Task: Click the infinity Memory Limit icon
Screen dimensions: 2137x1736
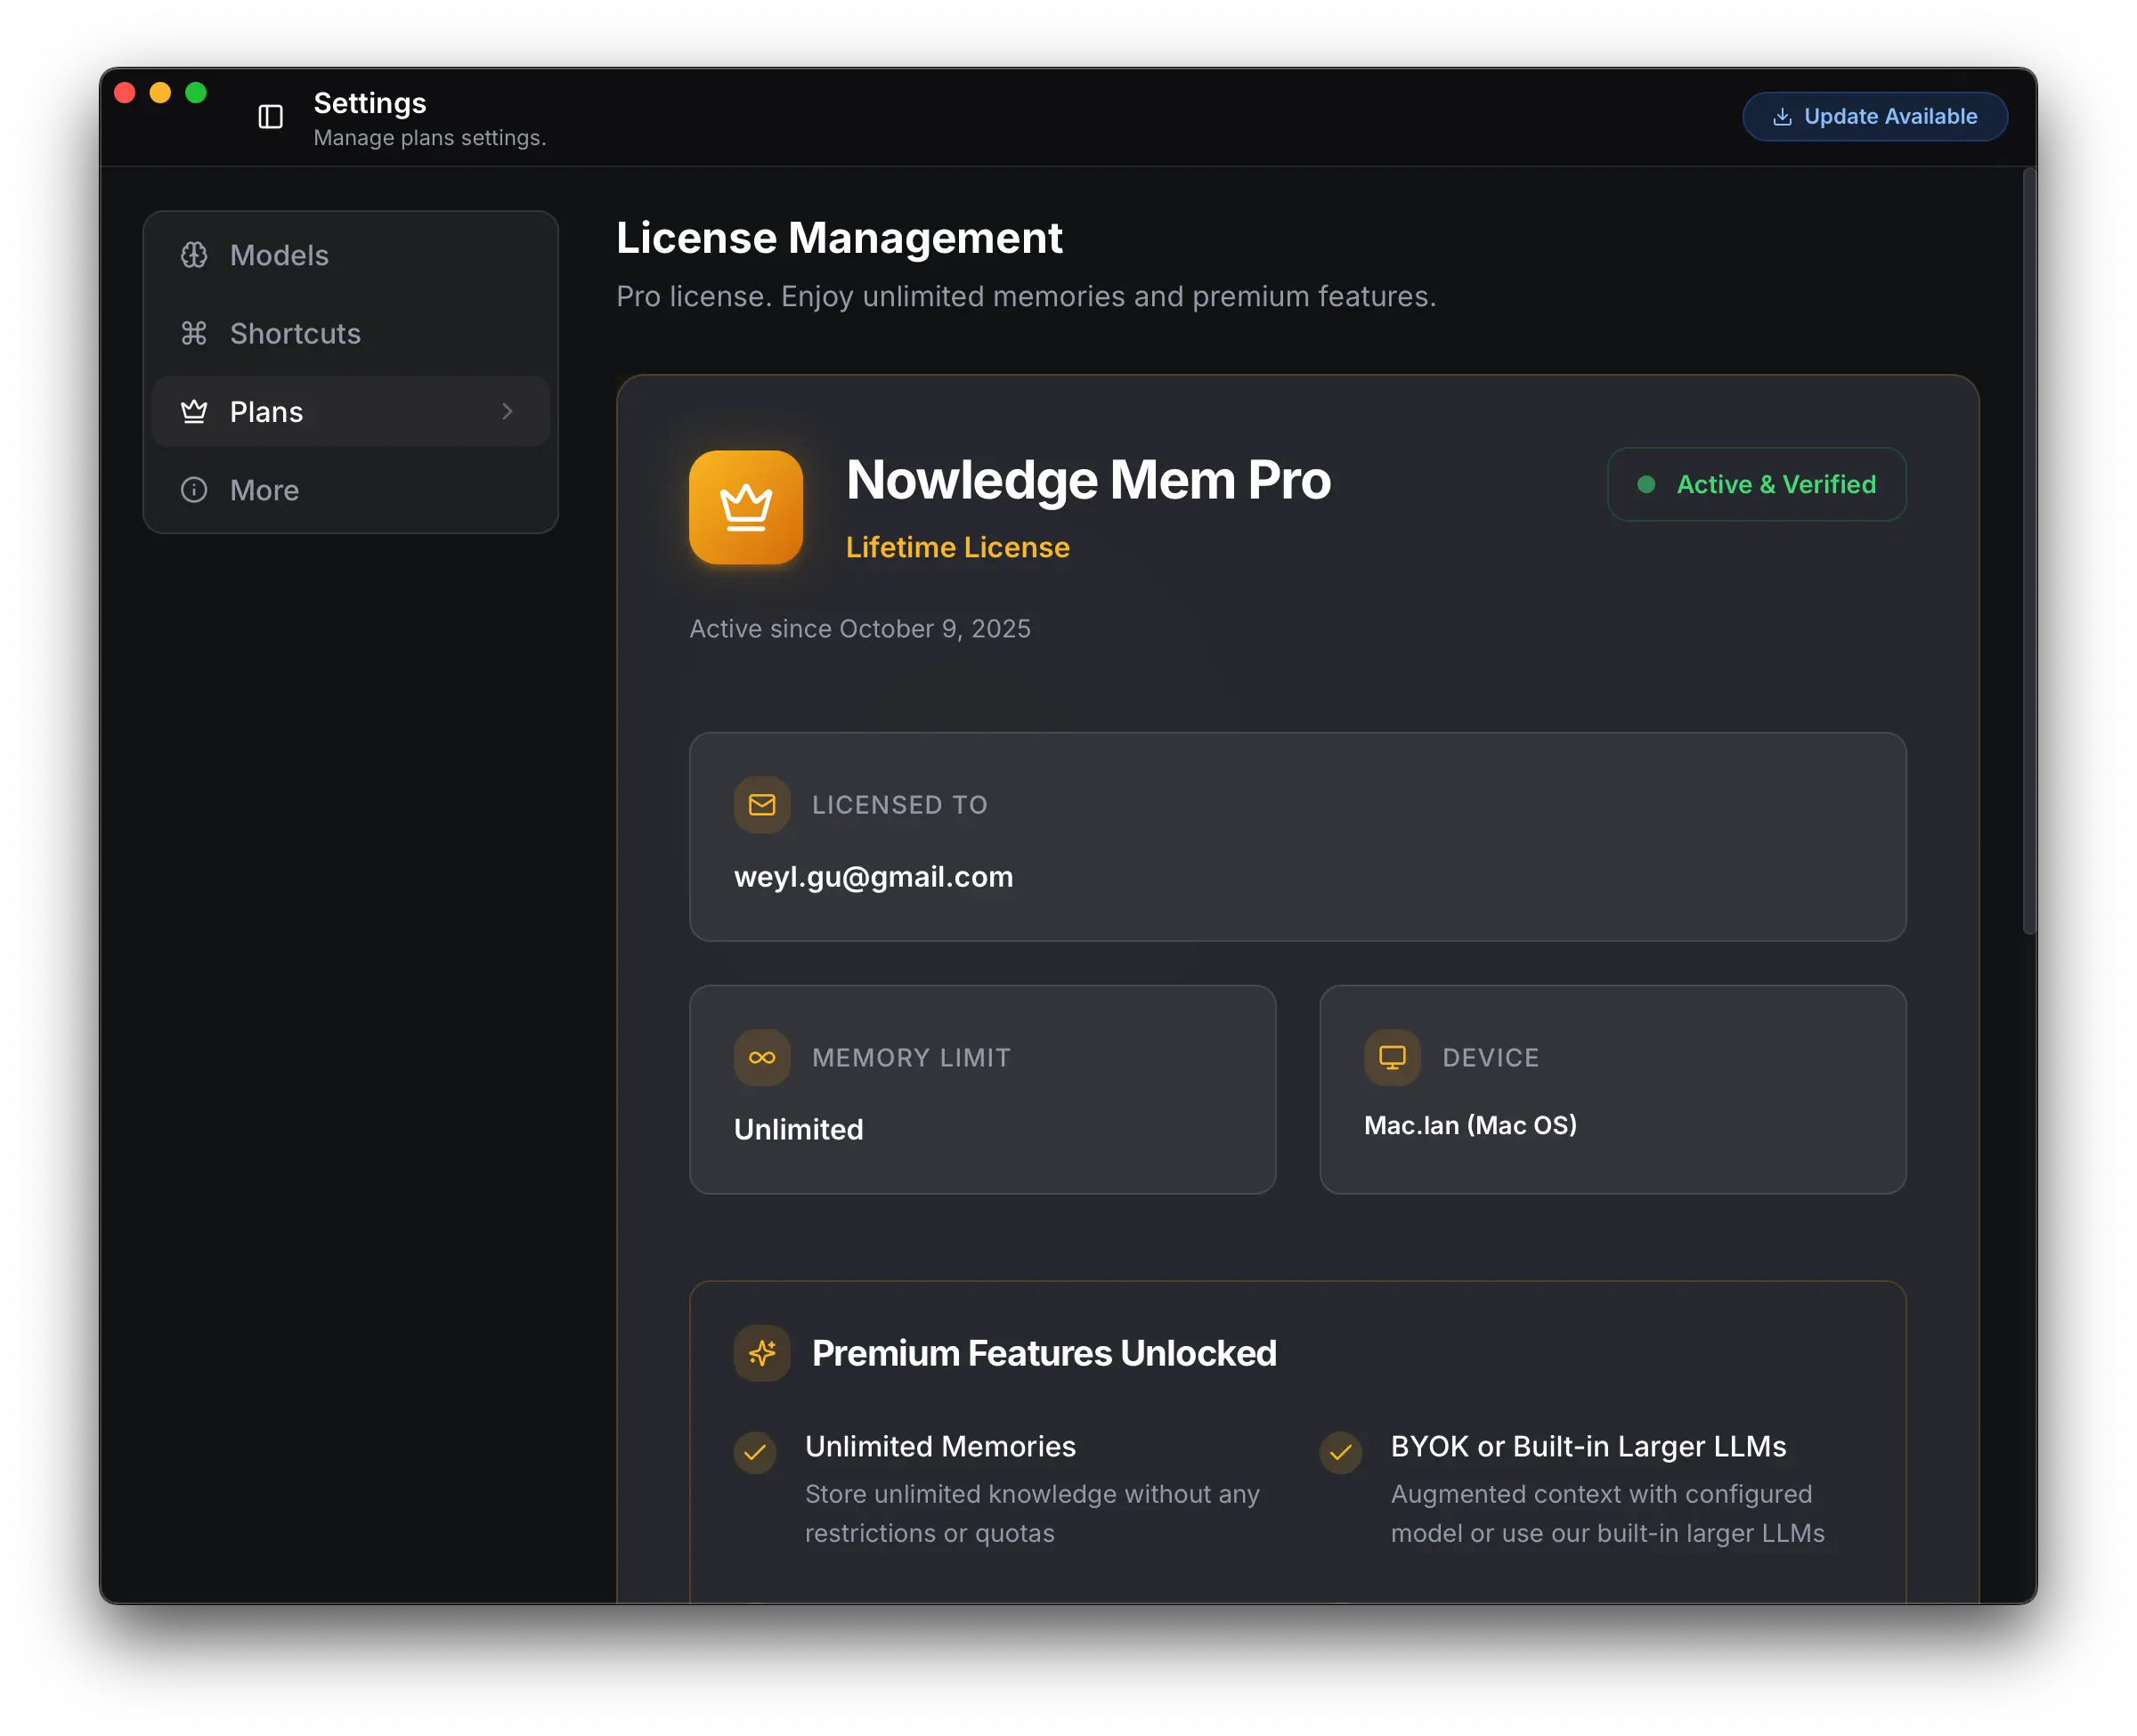Action: tap(761, 1057)
